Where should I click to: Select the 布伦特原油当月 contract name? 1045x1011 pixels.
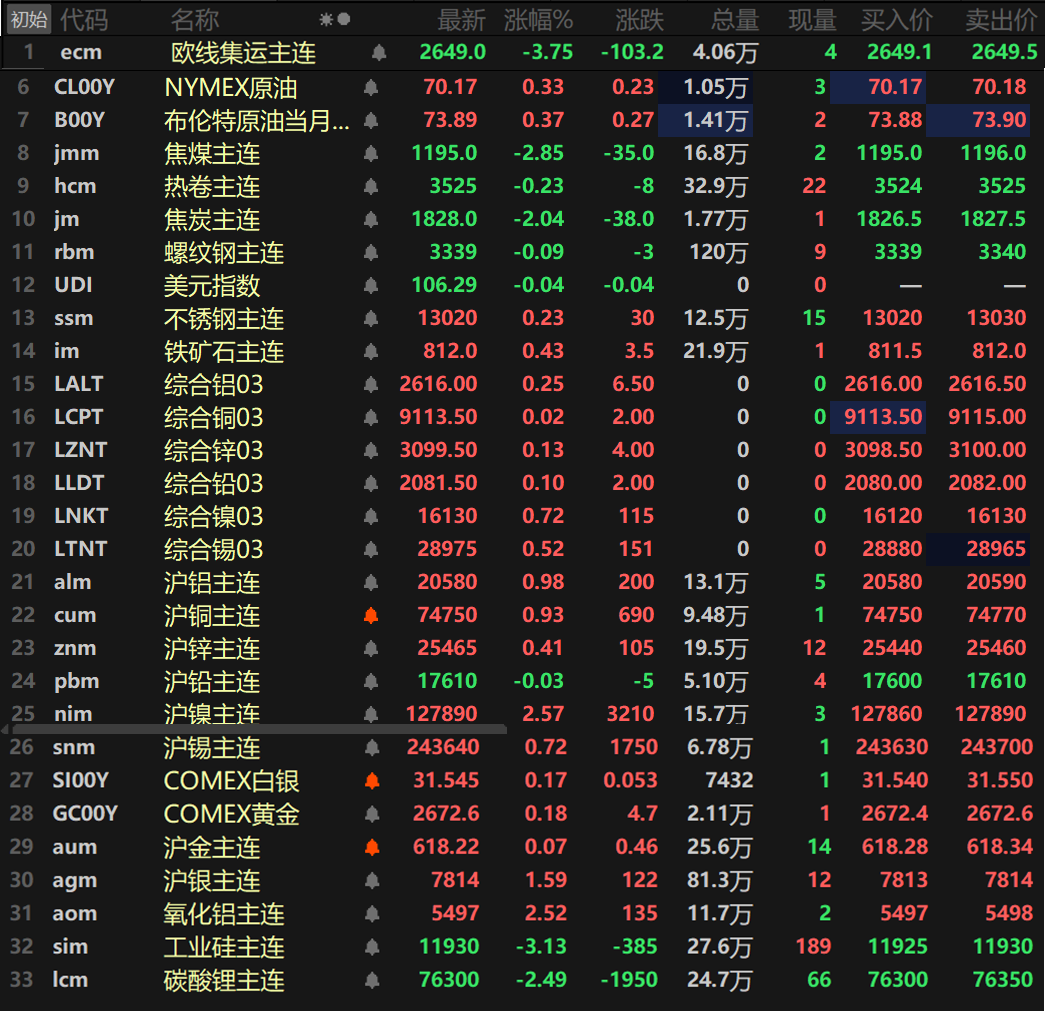[x=257, y=121]
